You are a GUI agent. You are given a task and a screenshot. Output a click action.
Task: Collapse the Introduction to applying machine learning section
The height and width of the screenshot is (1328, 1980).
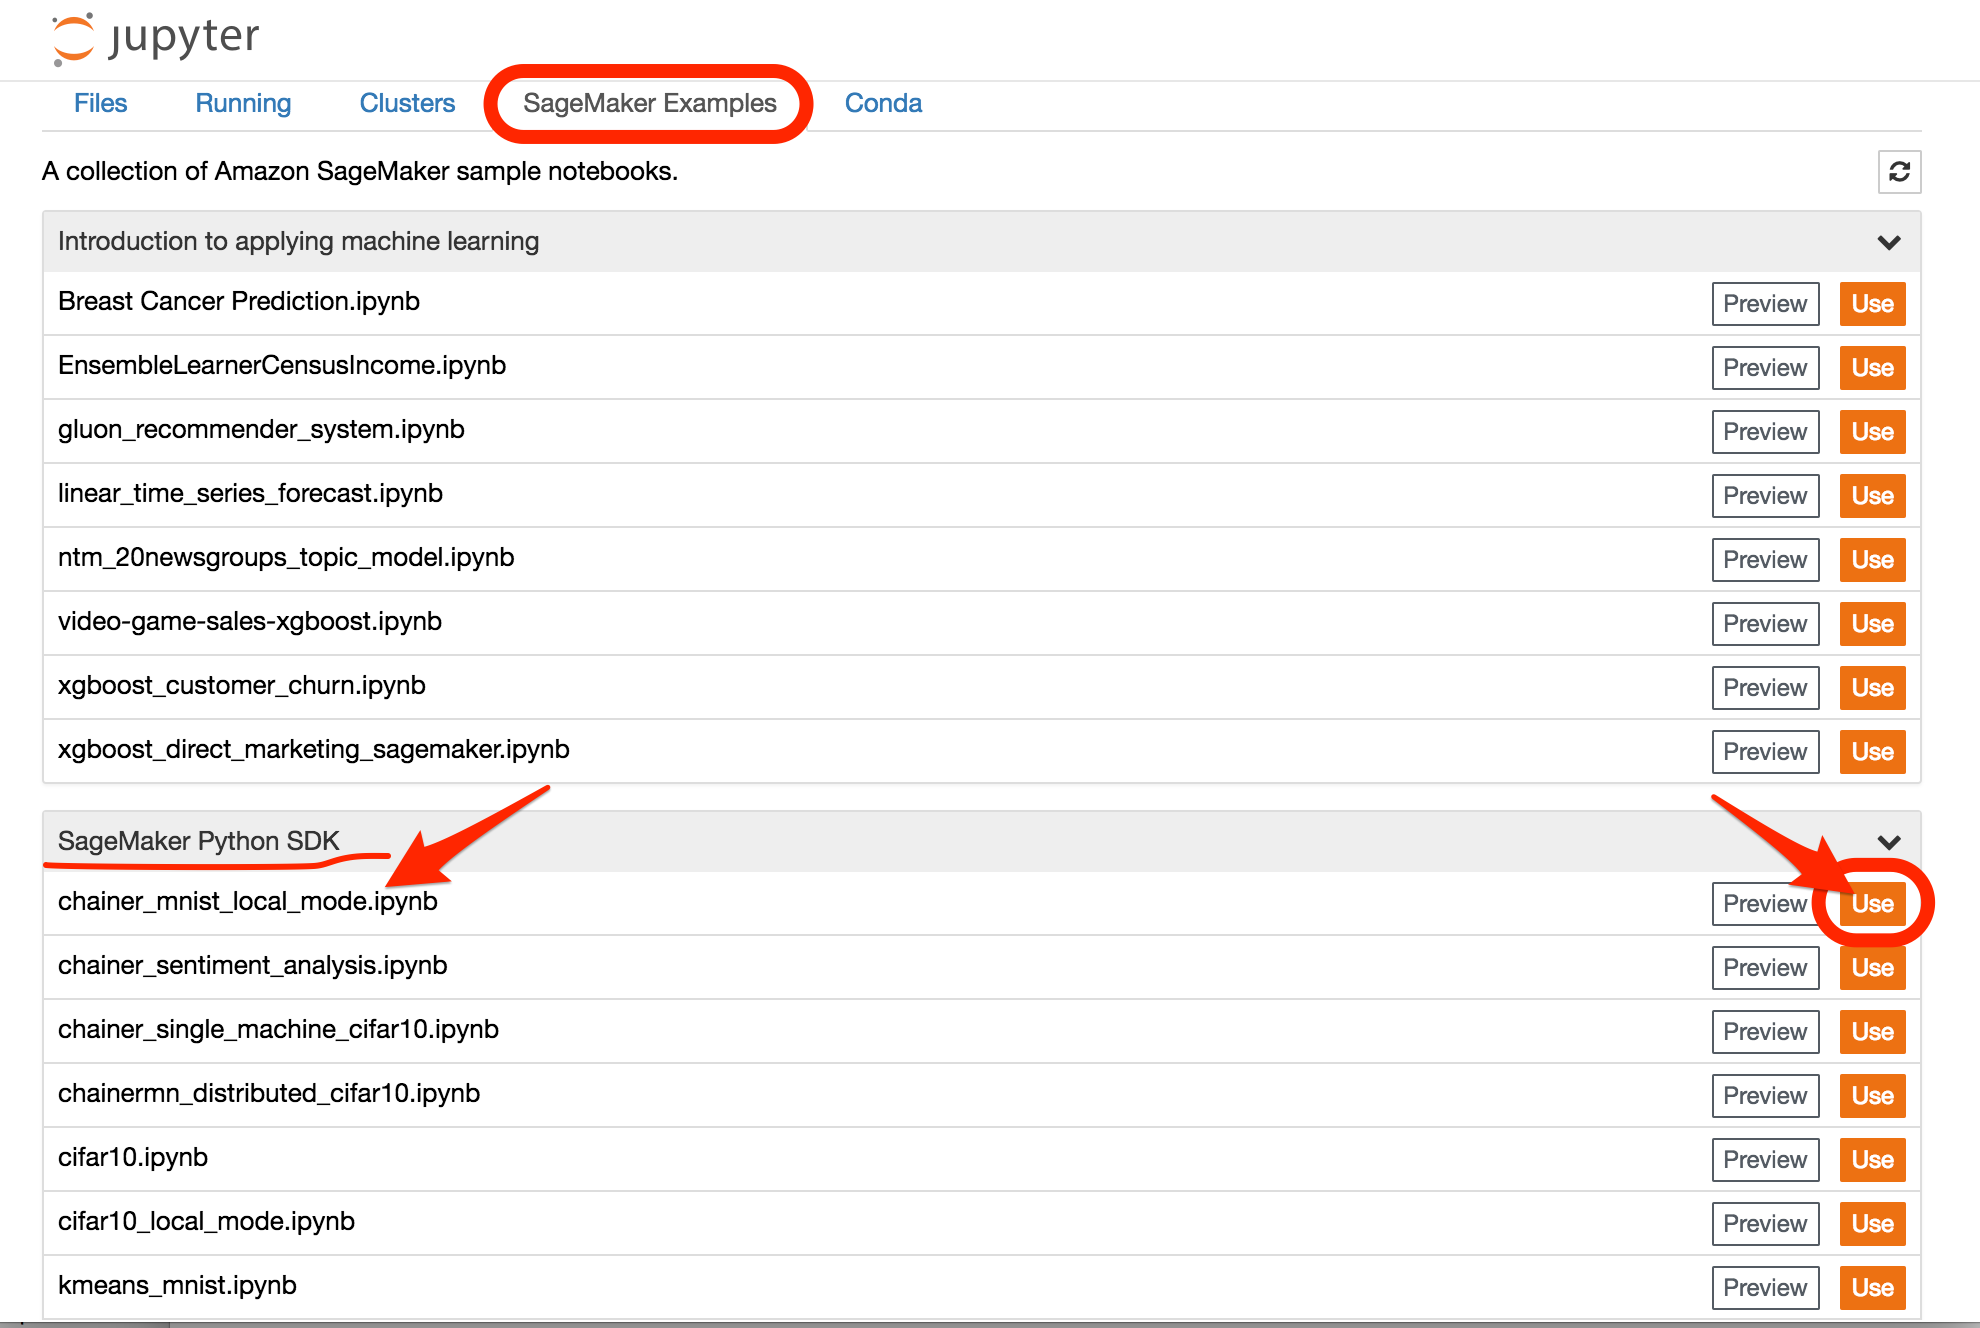pyautogui.click(x=1888, y=241)
